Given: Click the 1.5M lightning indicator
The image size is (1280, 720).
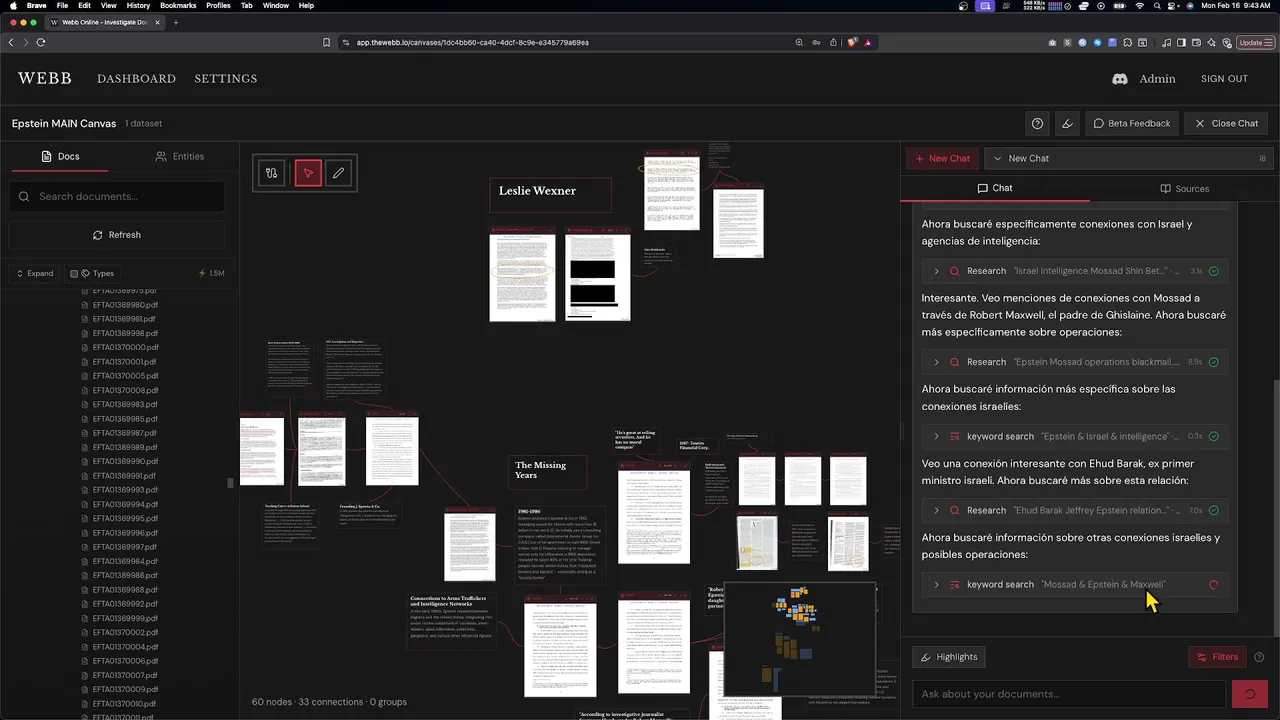Looking at the screenshot, I should (212, 273).
